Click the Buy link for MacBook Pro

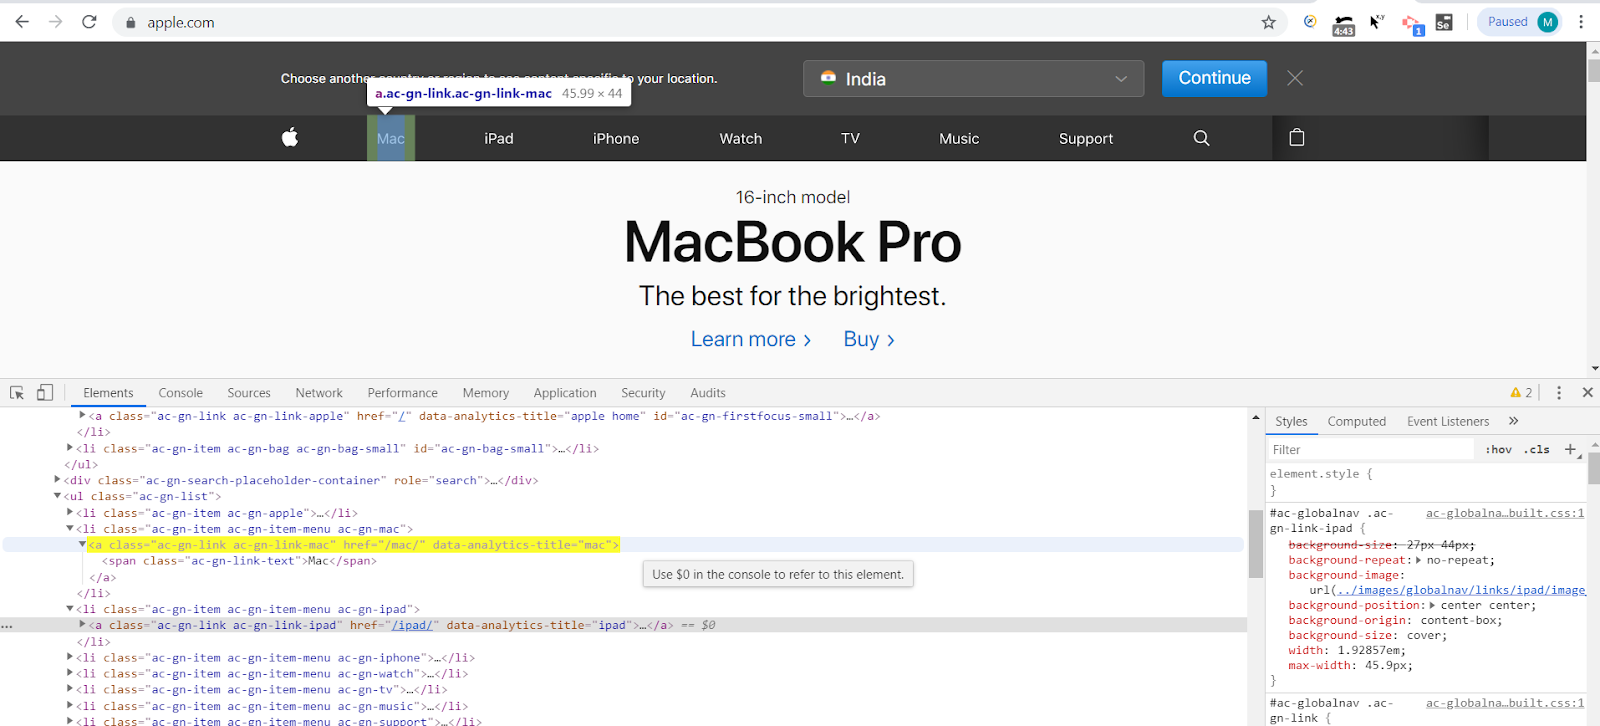pos(869,339)
